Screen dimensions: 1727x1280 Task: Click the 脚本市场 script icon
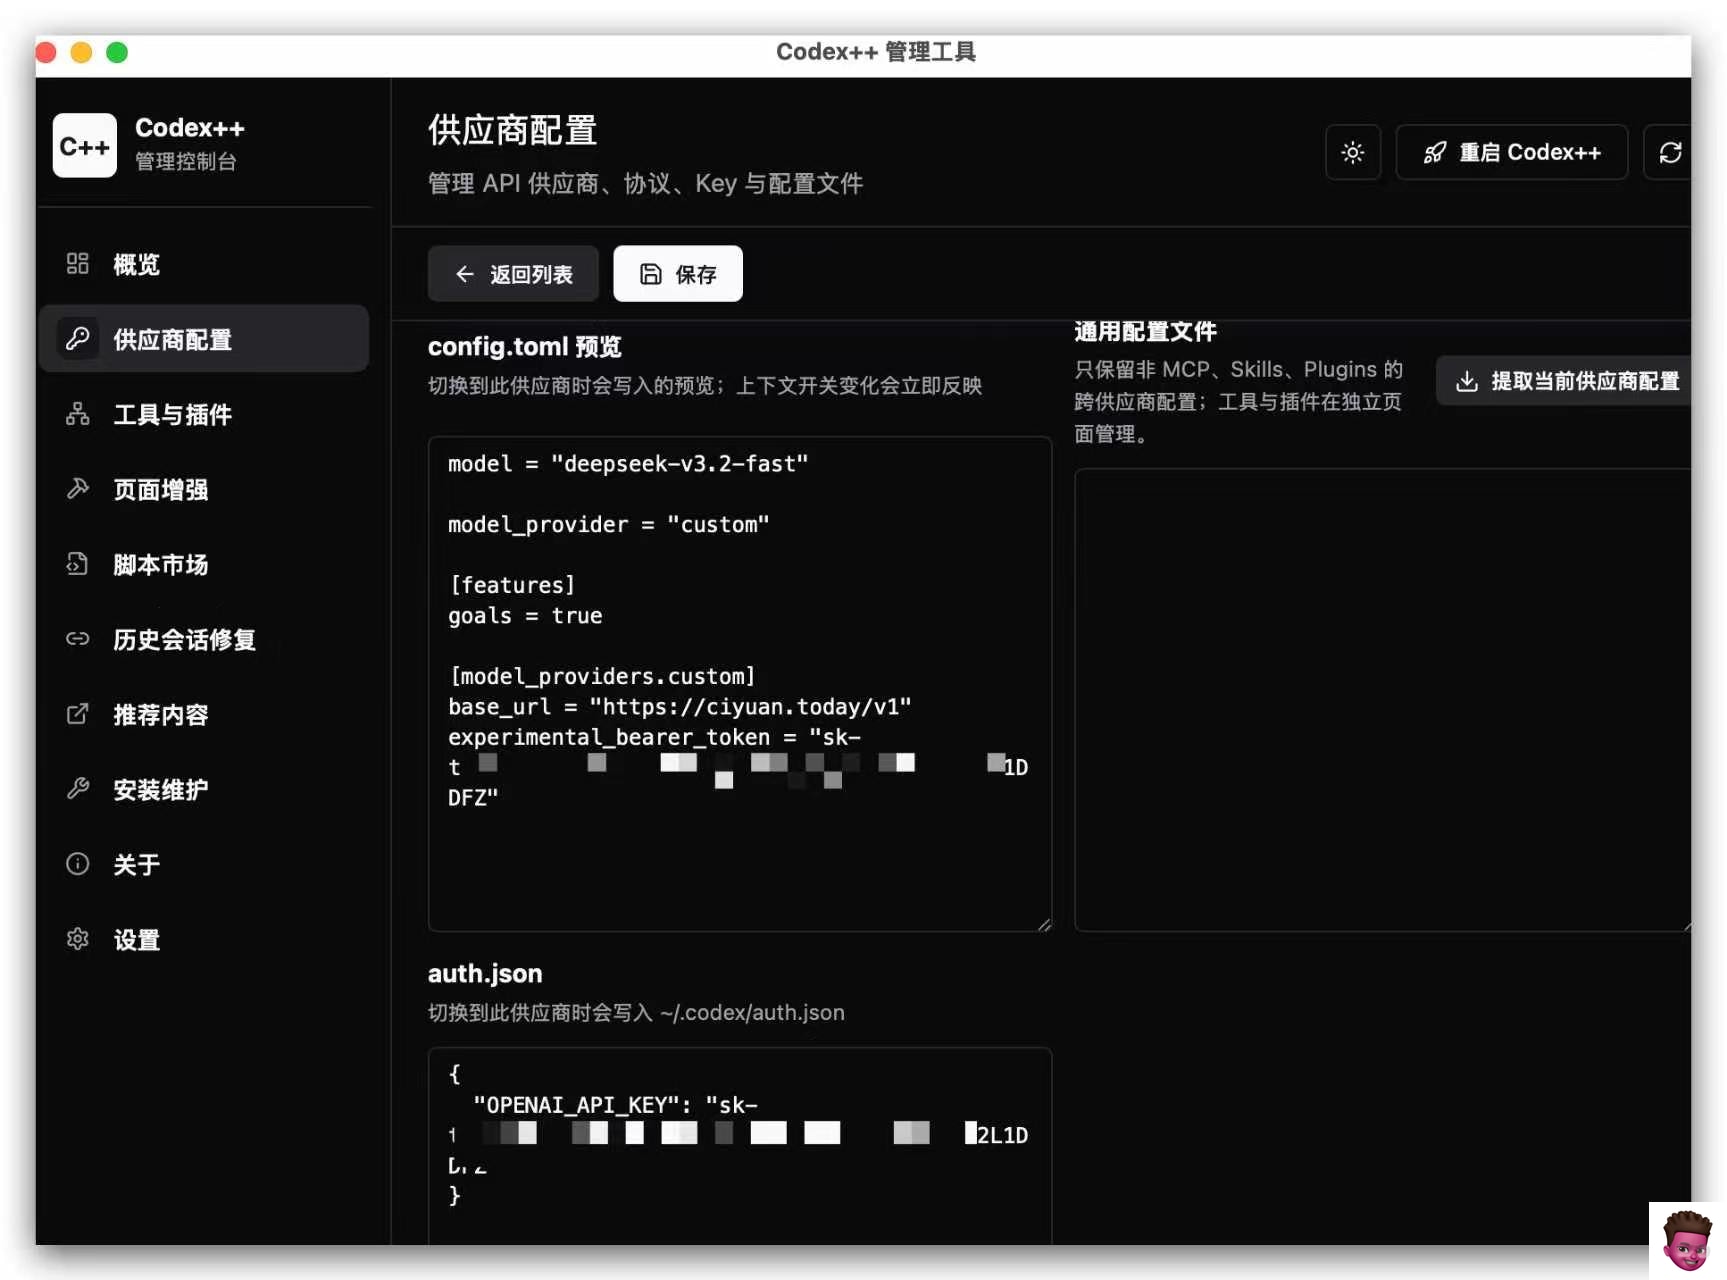pos(78,564)
